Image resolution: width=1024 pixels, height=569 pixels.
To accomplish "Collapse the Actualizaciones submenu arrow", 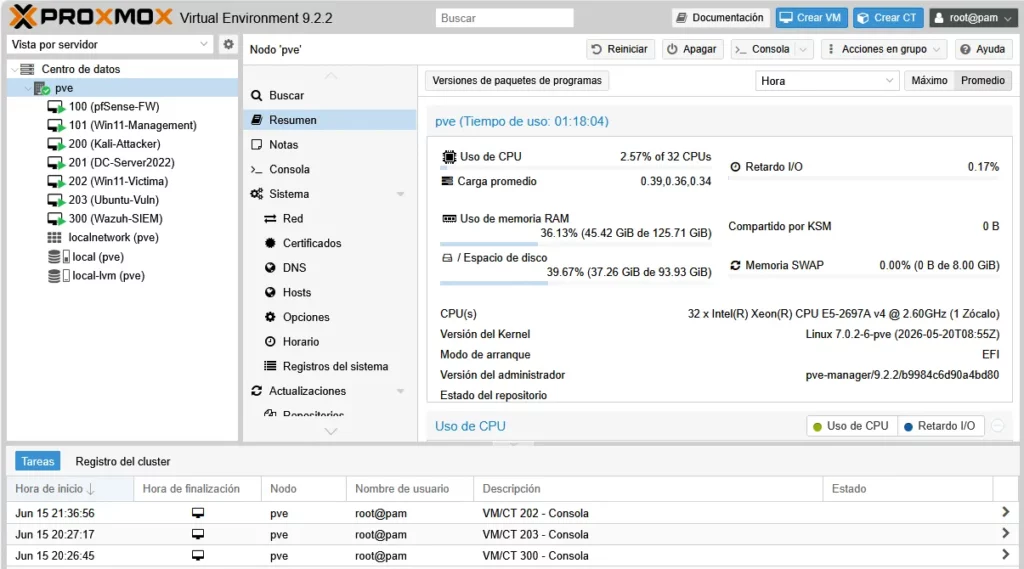I will [x=400, y=391].
